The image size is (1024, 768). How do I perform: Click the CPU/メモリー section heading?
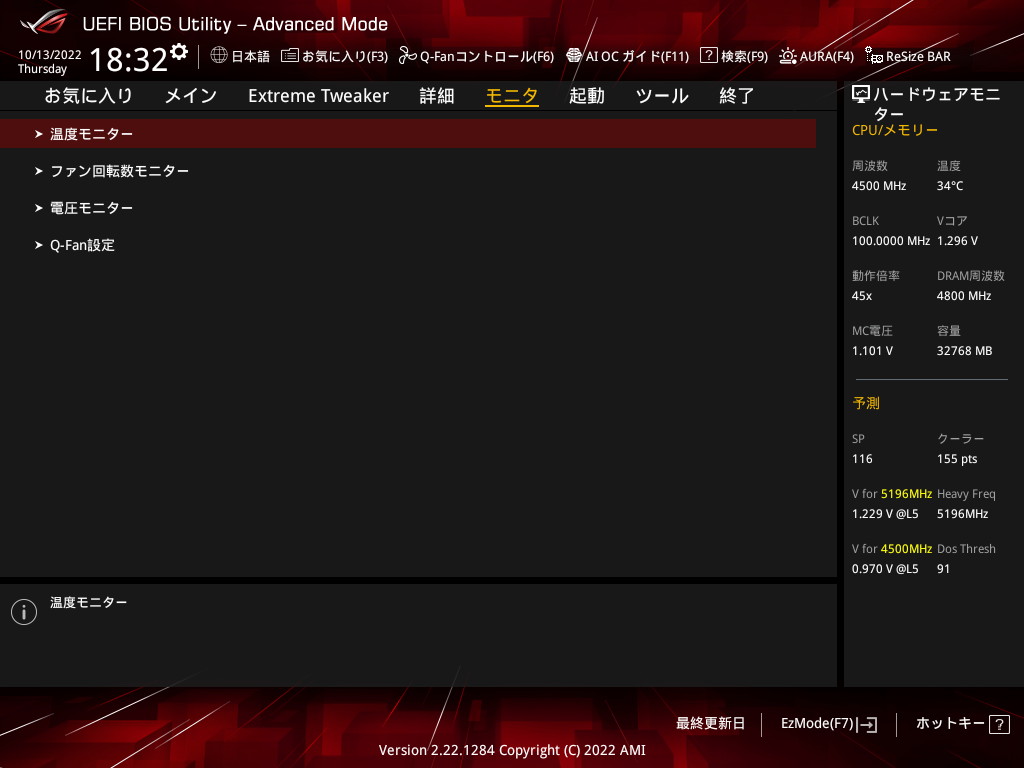(x=895, y=131)
